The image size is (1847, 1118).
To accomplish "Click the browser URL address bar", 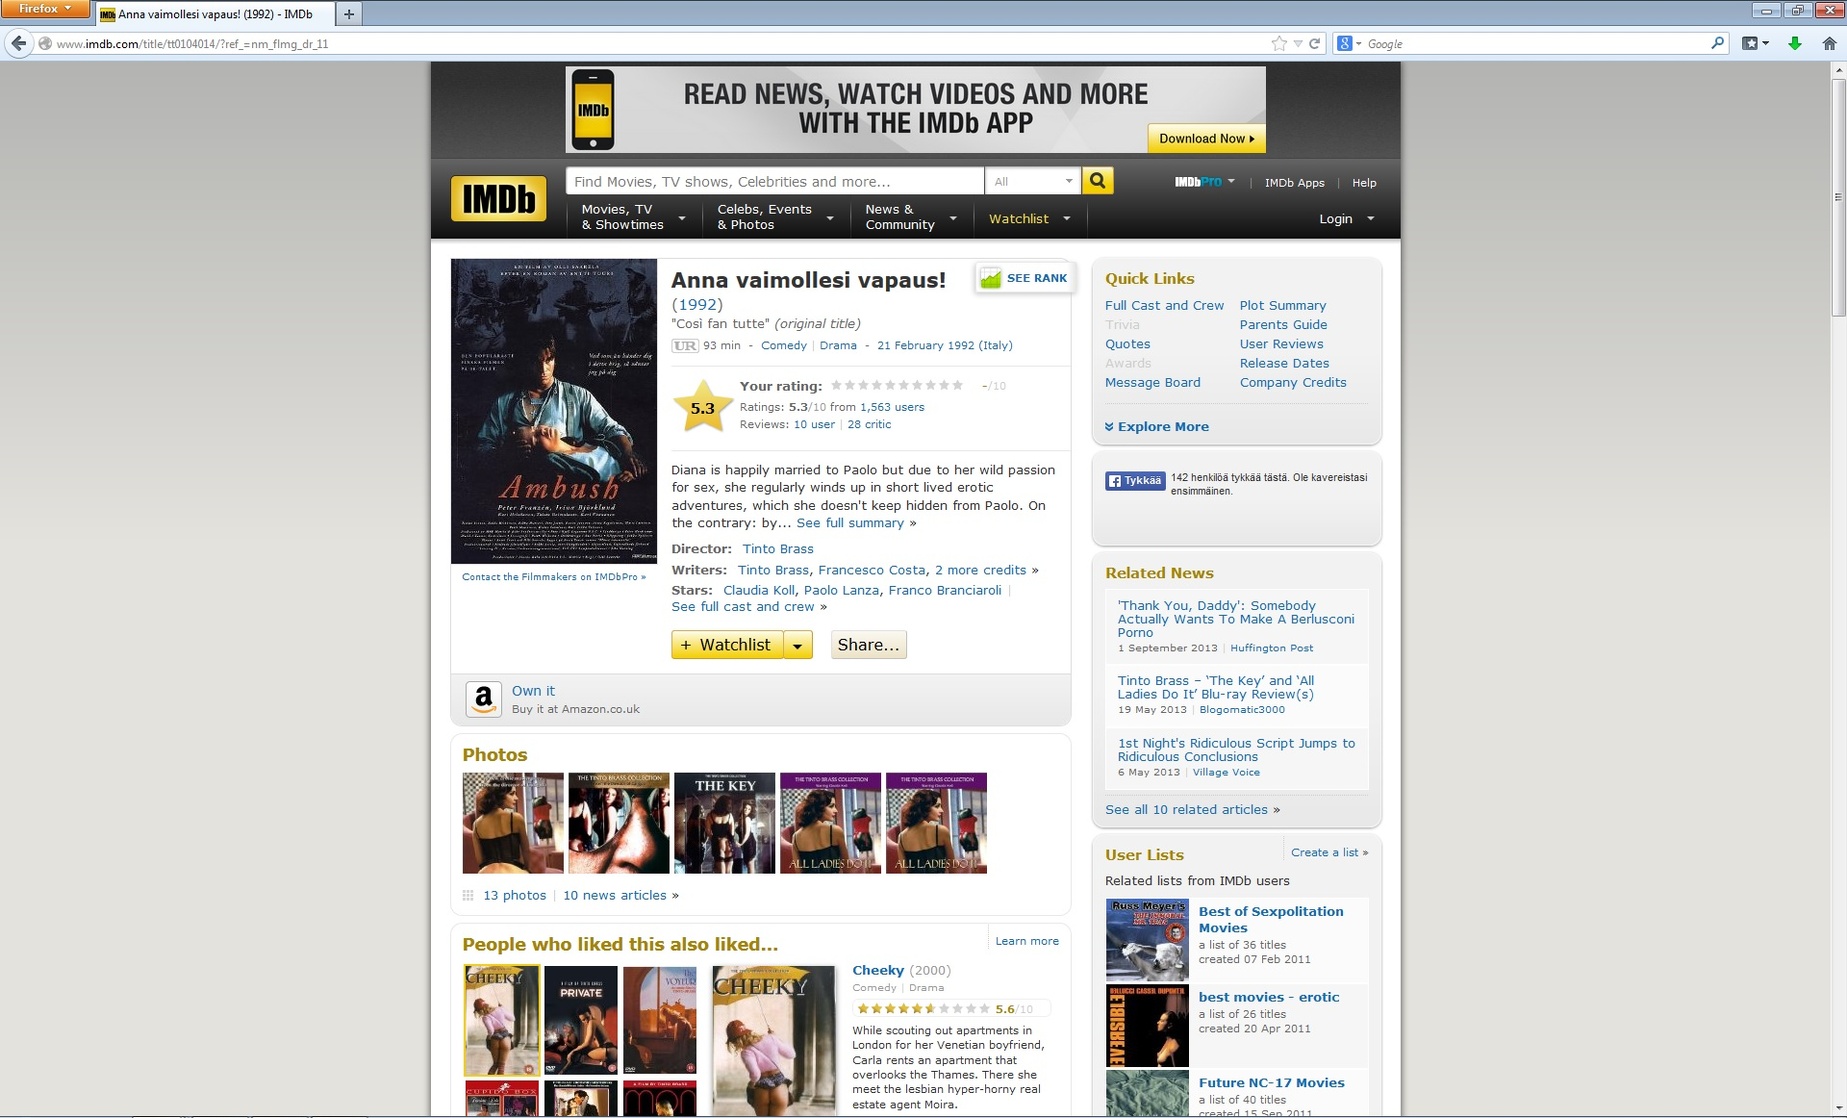I will pos(660,43).
